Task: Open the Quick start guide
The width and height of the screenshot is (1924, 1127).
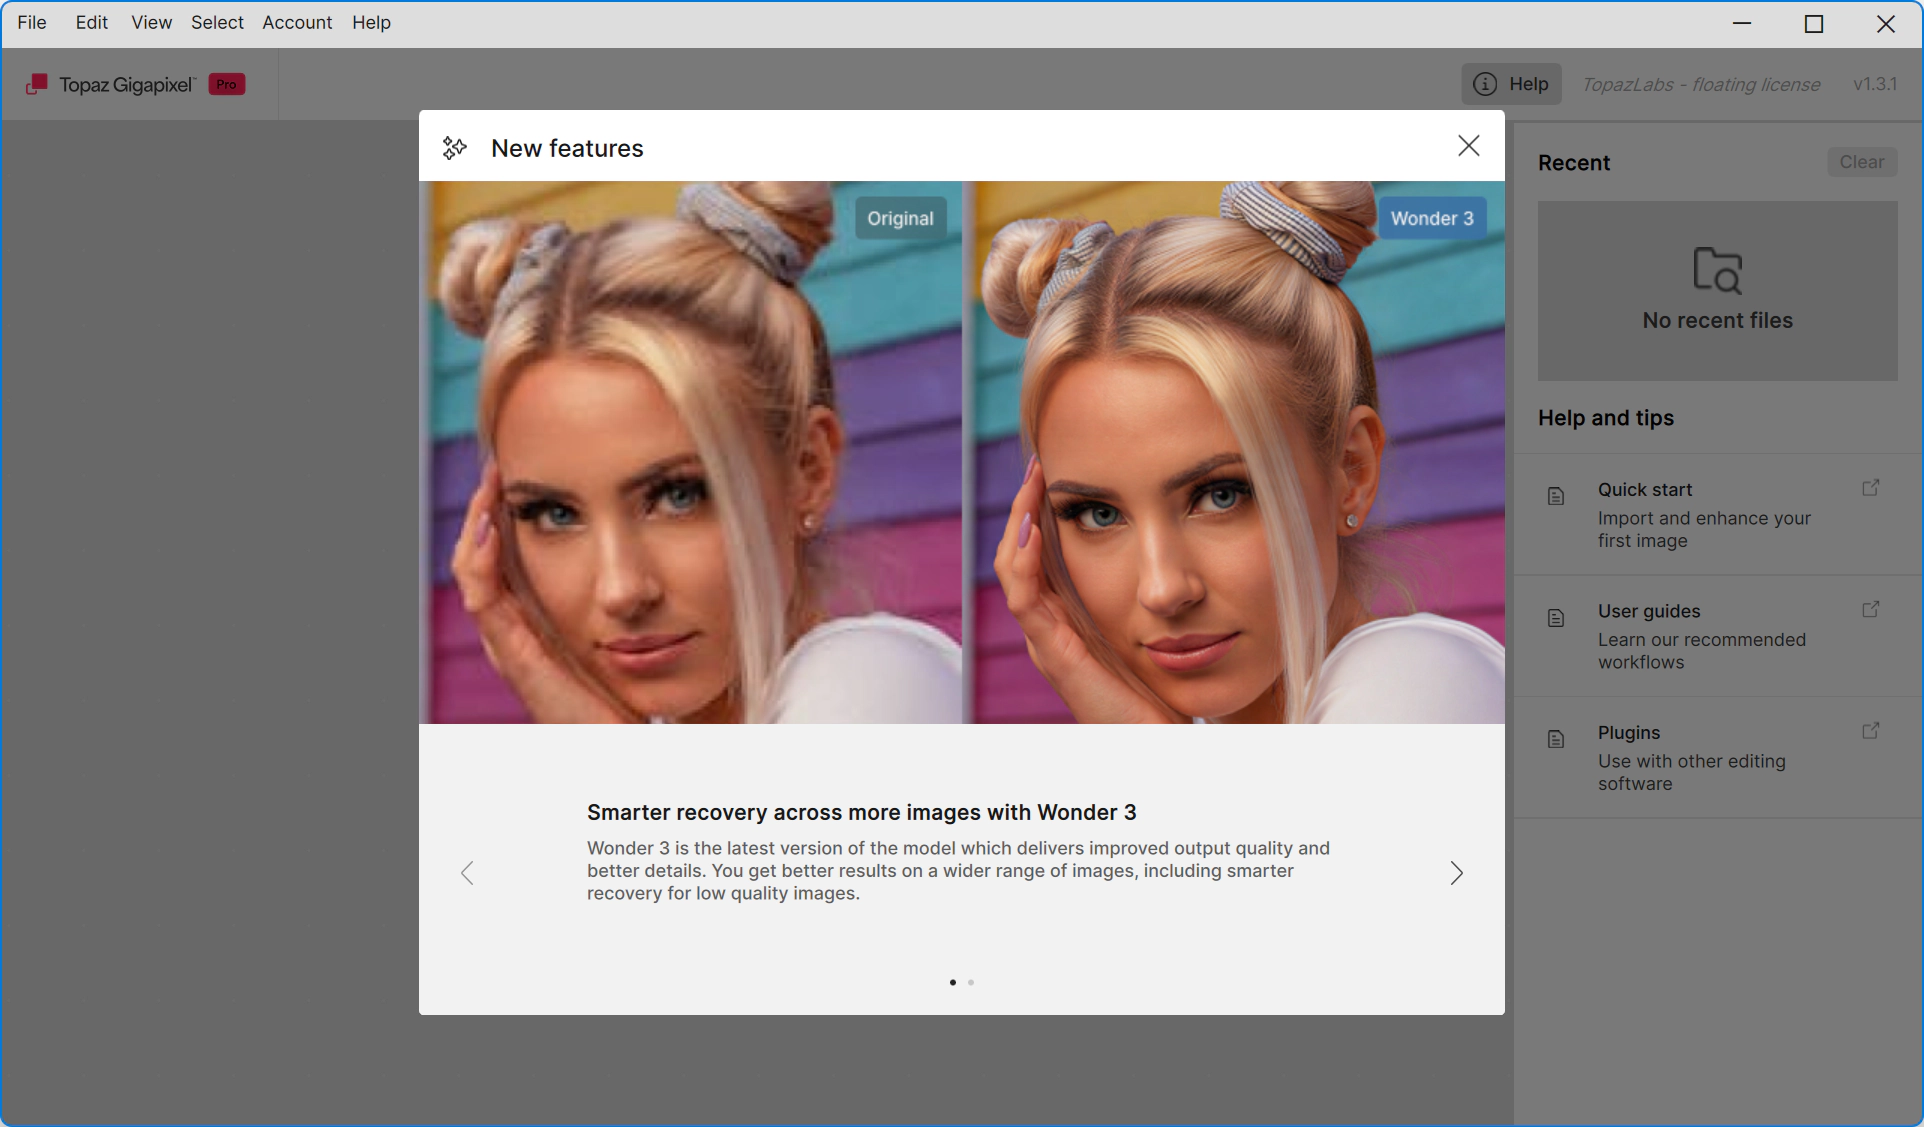Action: pos(1718,514)
